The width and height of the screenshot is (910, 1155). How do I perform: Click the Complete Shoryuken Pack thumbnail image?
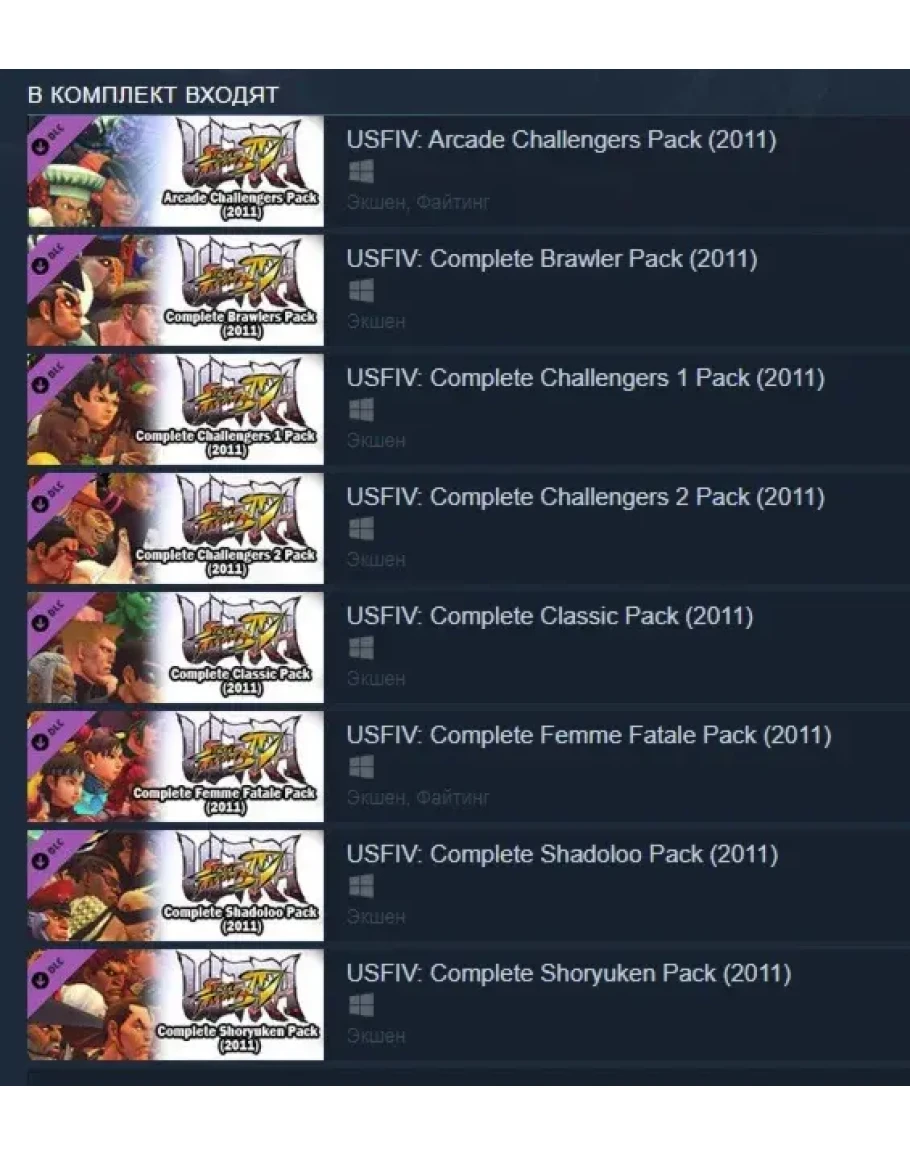tap(175, 1005)
